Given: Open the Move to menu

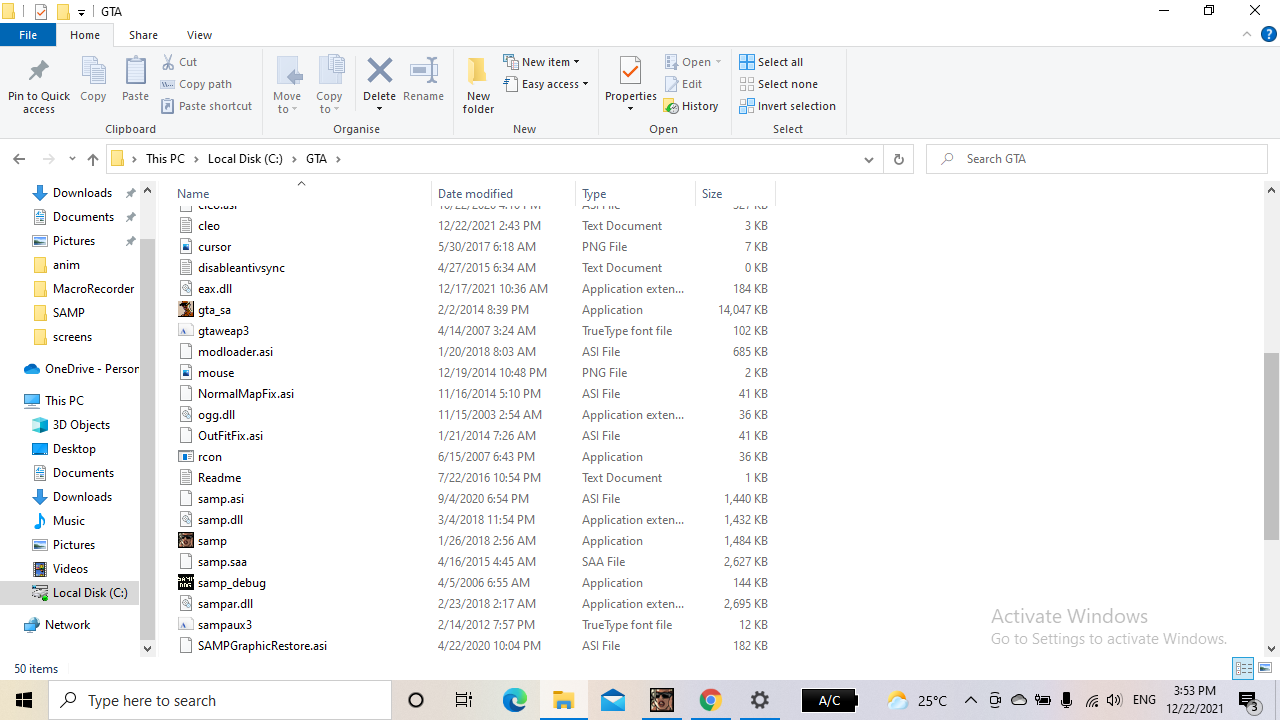Looking at the screenshot, I should coord(287,85).
